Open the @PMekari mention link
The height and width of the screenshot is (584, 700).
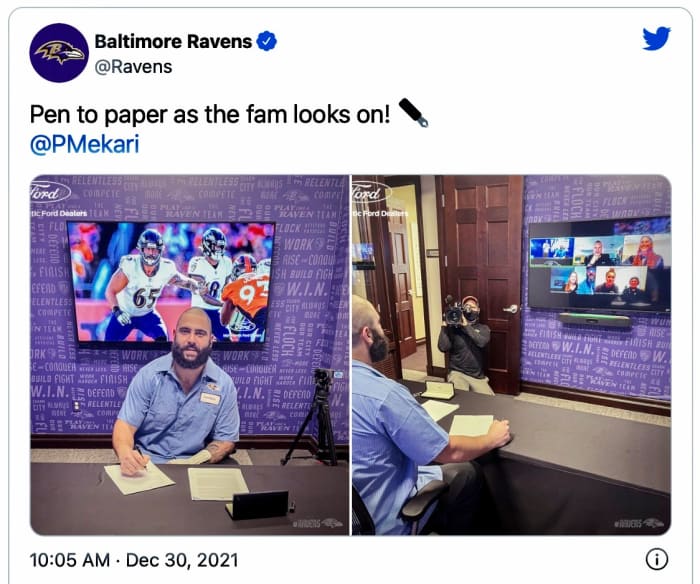[84, 144]
